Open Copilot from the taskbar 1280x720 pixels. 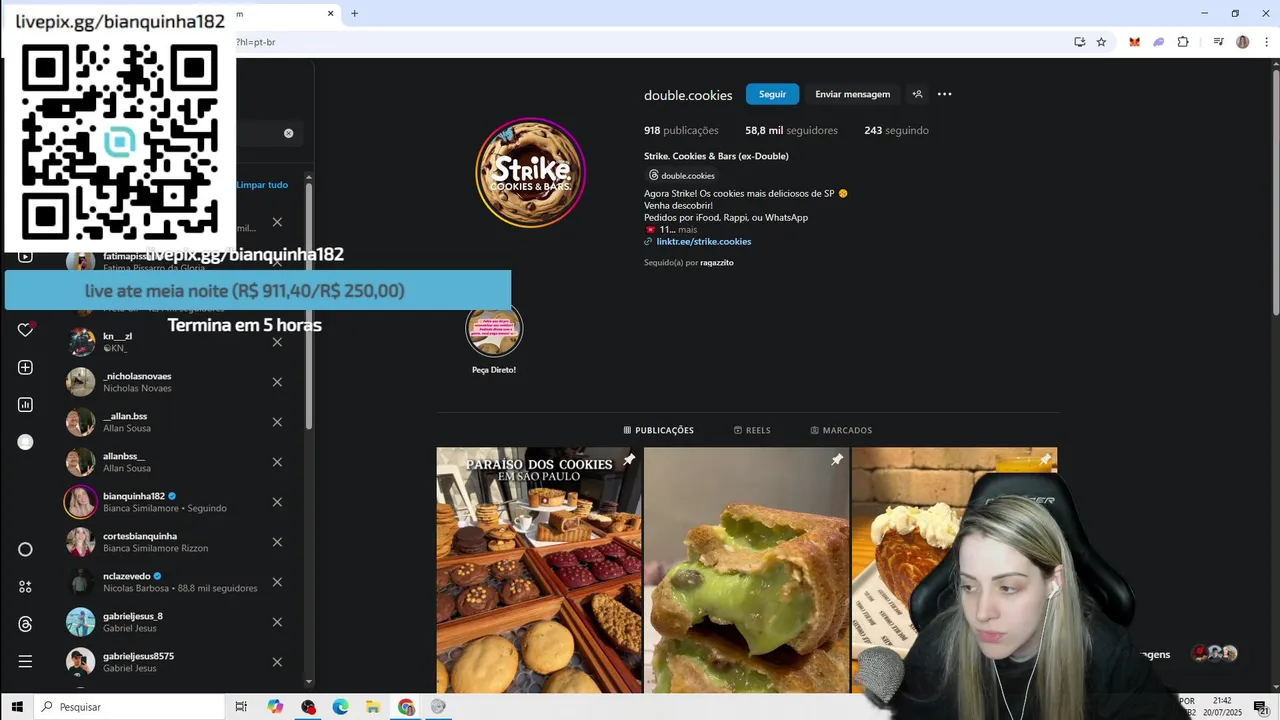click(276, 707)
